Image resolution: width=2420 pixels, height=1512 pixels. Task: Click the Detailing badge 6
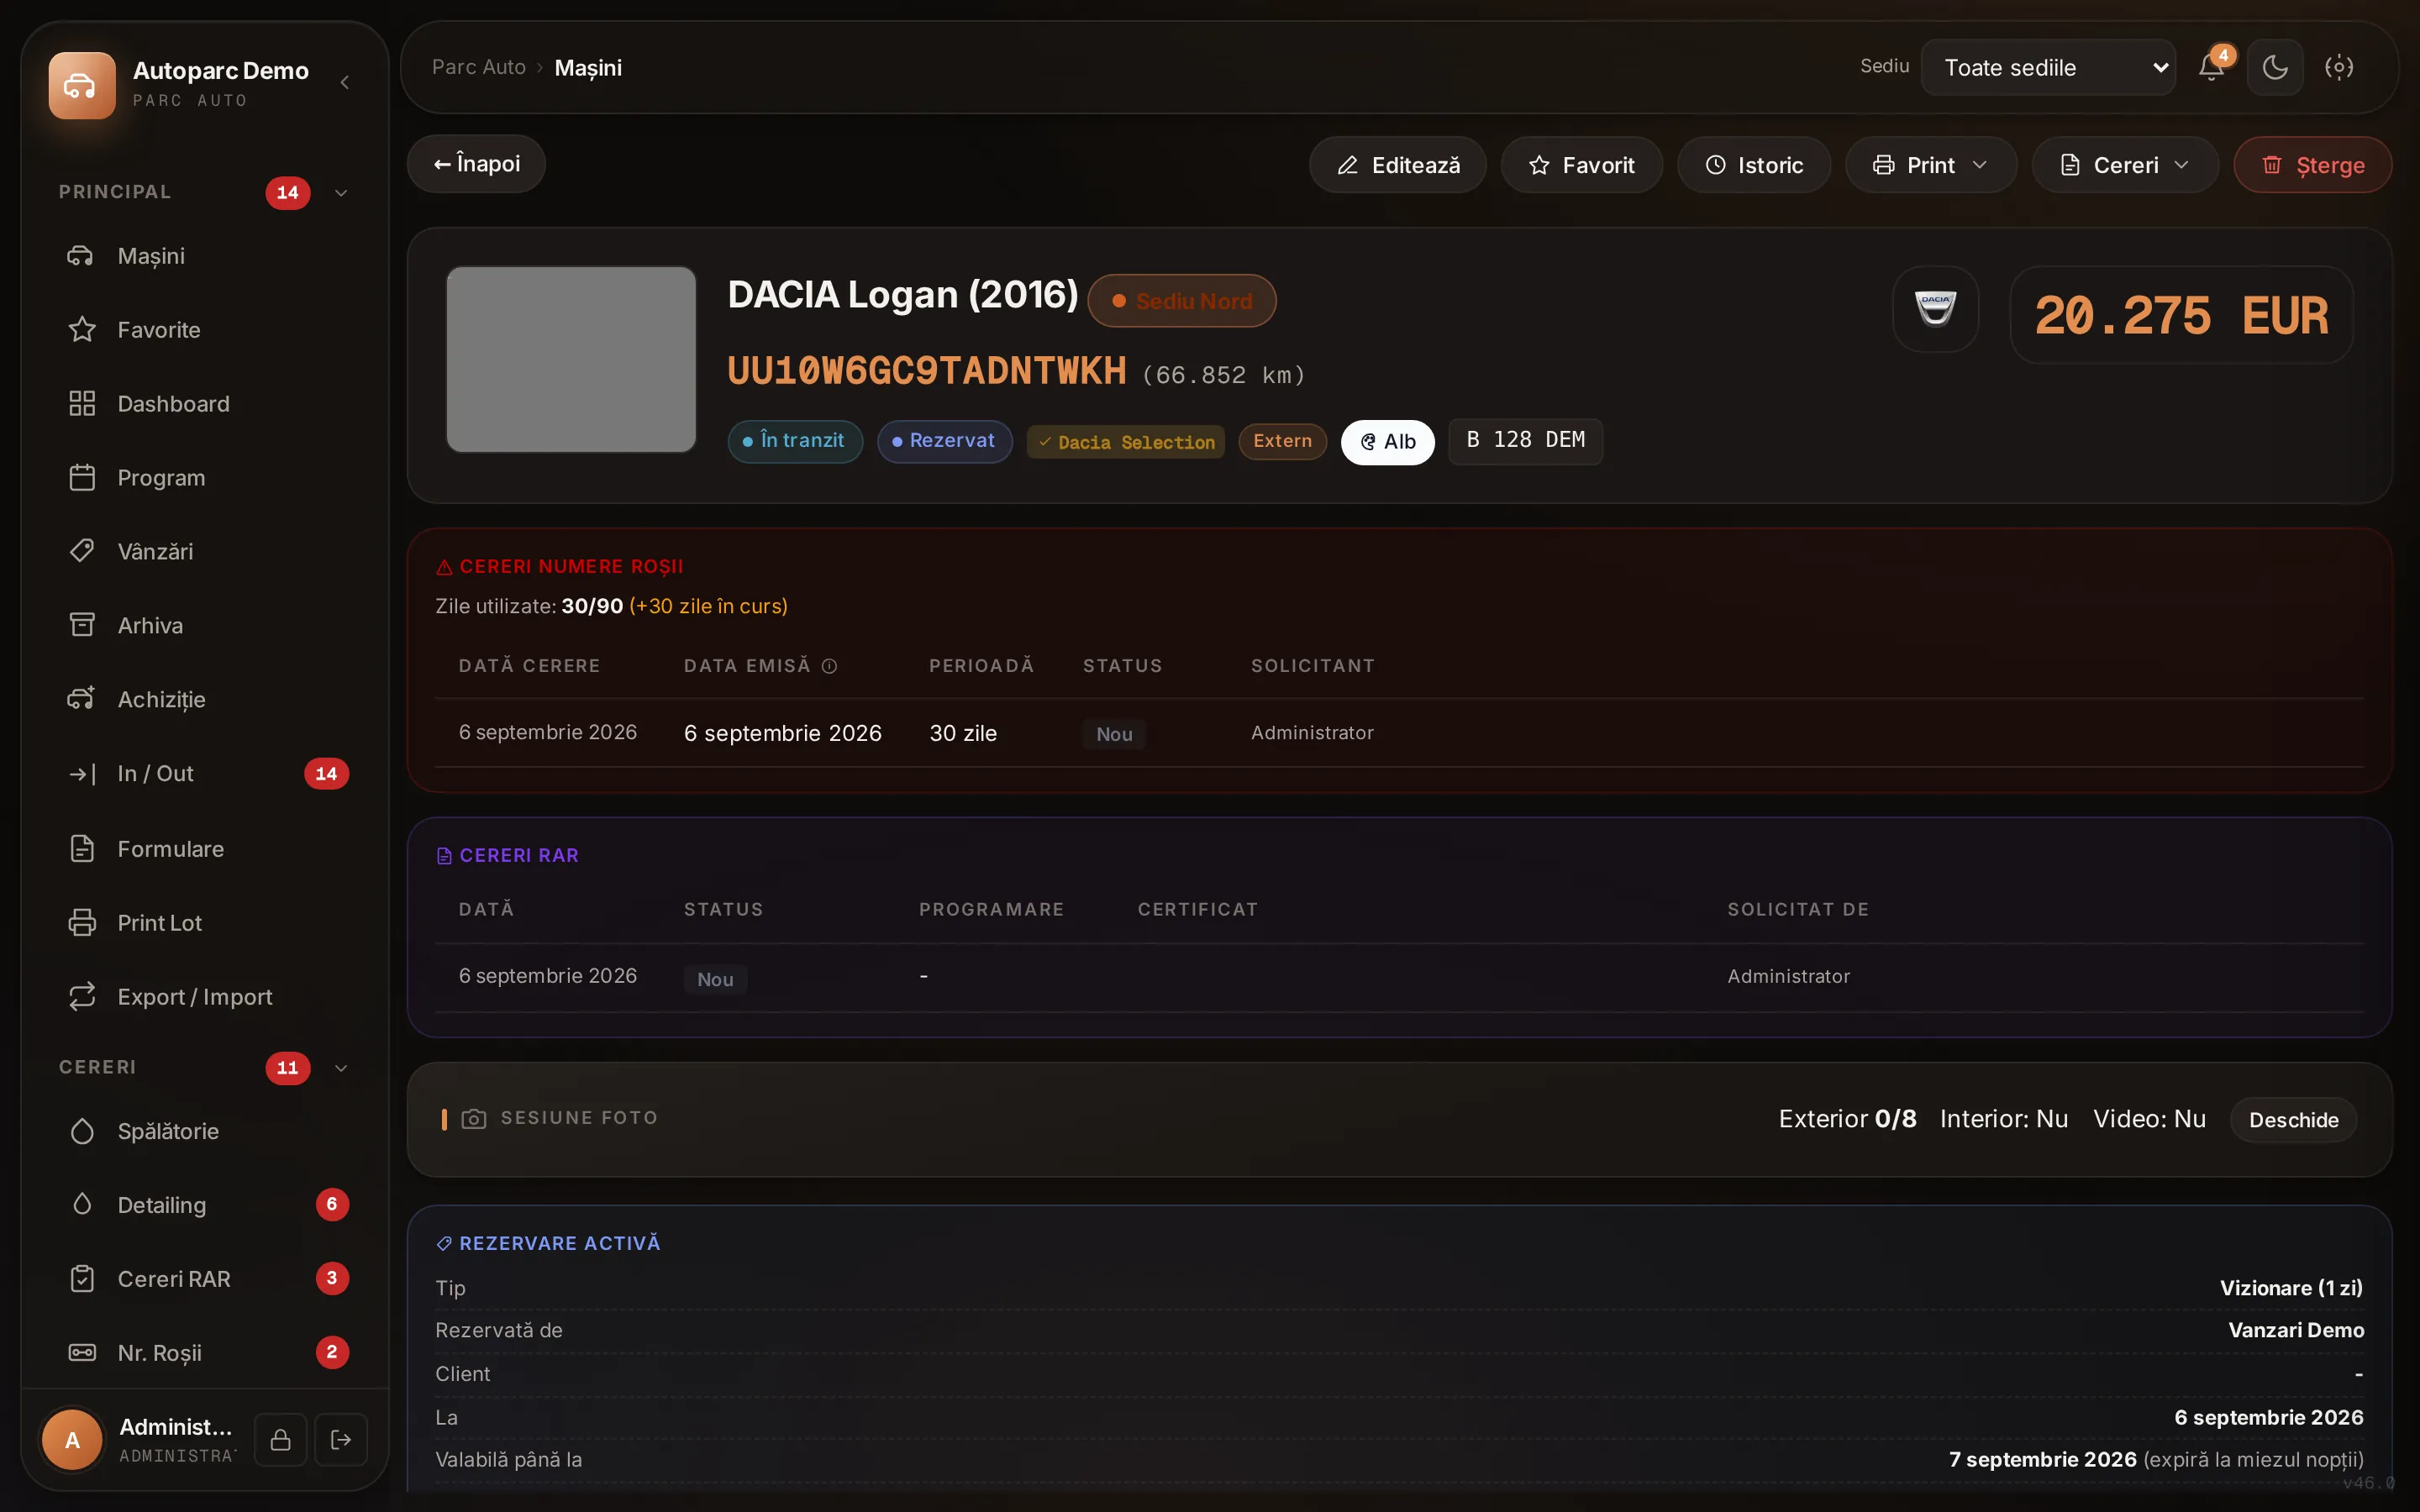pos(332,1205)
